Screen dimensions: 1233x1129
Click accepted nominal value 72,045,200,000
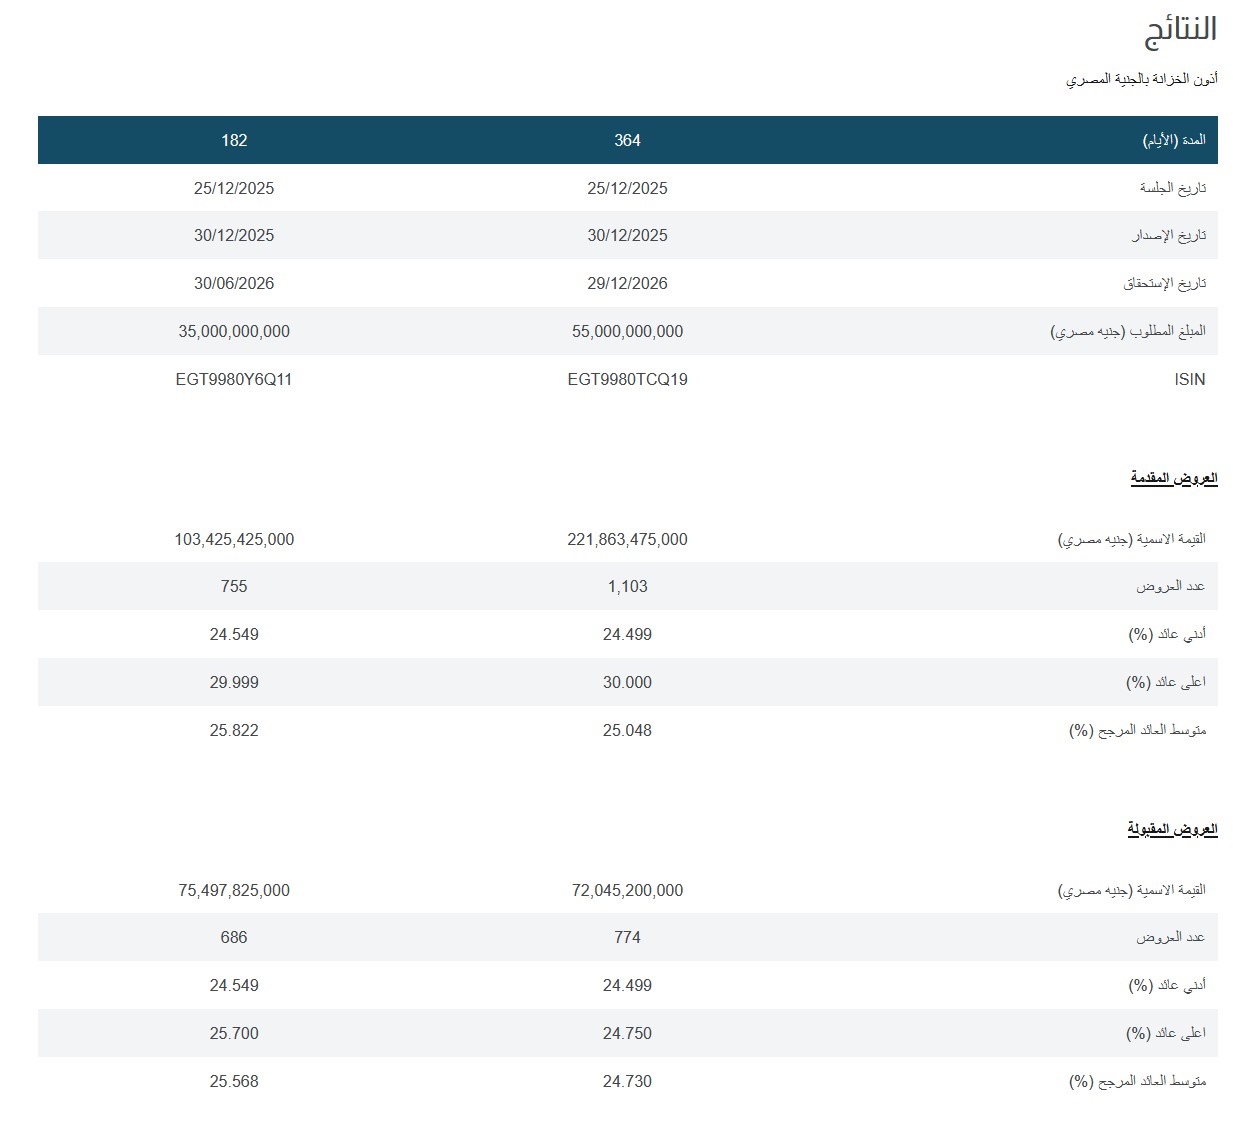point(627,890)
